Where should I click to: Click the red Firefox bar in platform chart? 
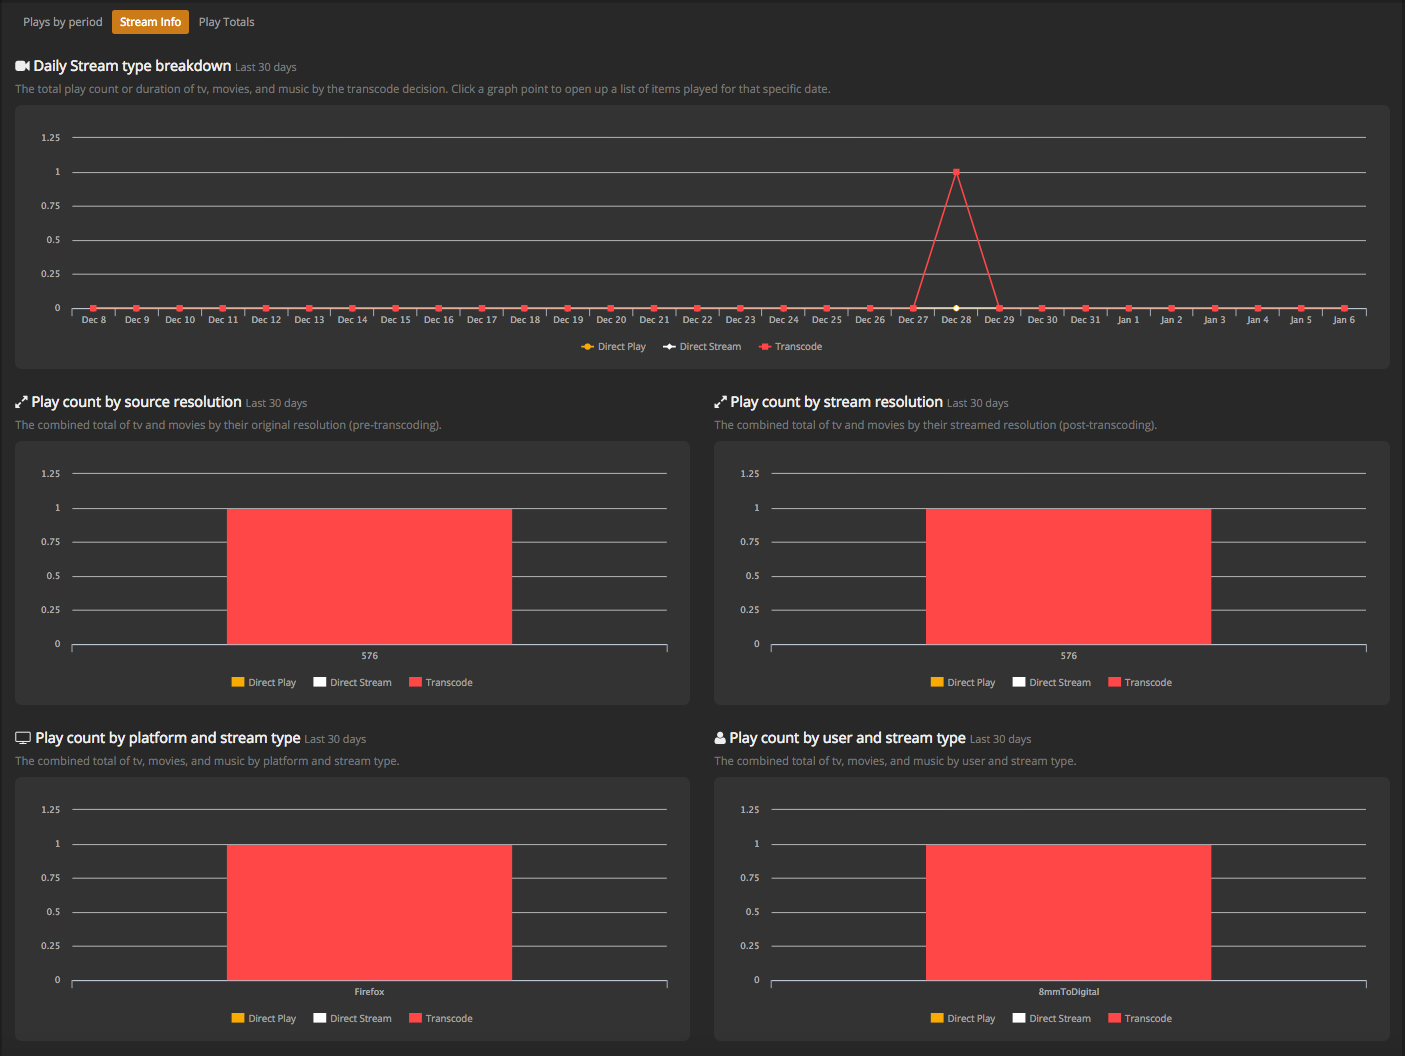coord(369,912)
